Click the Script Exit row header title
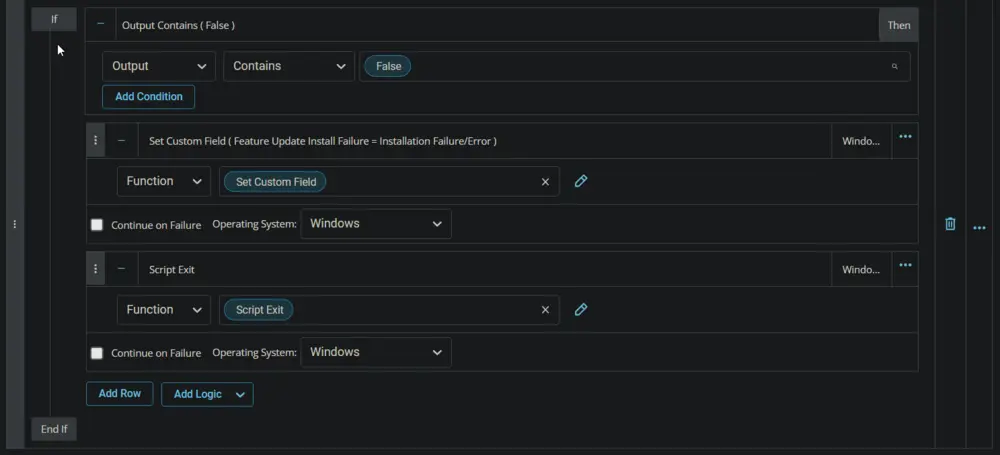Screen dimensions: 1000x455 click(x=172, y=269)
